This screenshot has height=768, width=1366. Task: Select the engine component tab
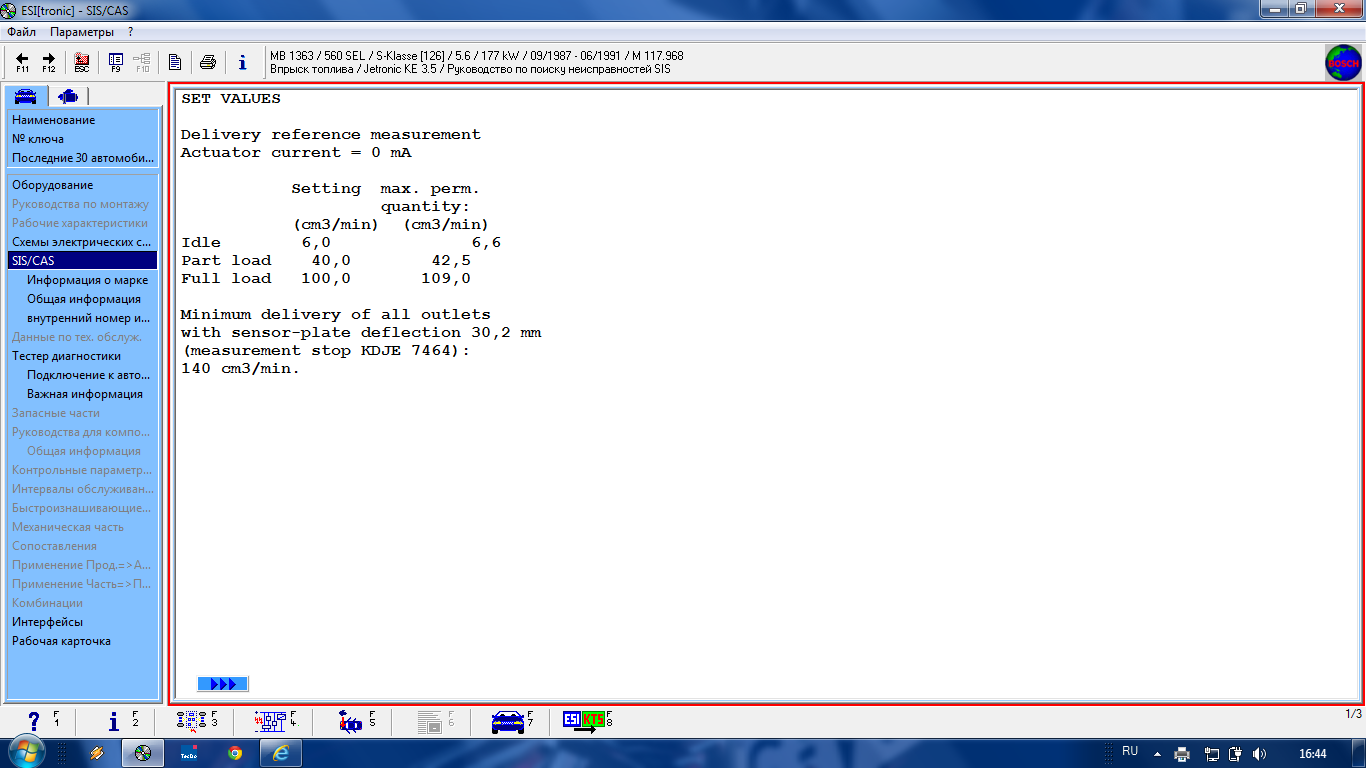pos(68,96)
